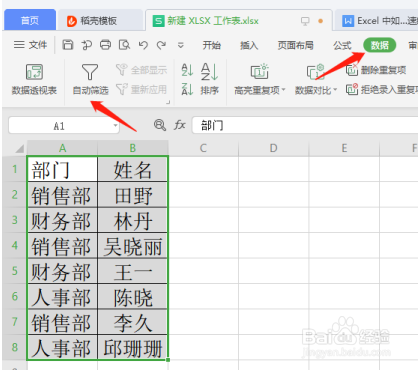Viewport: 419px width, 370px height.
Task: Select column A header
Action: [x=62, y=148]
